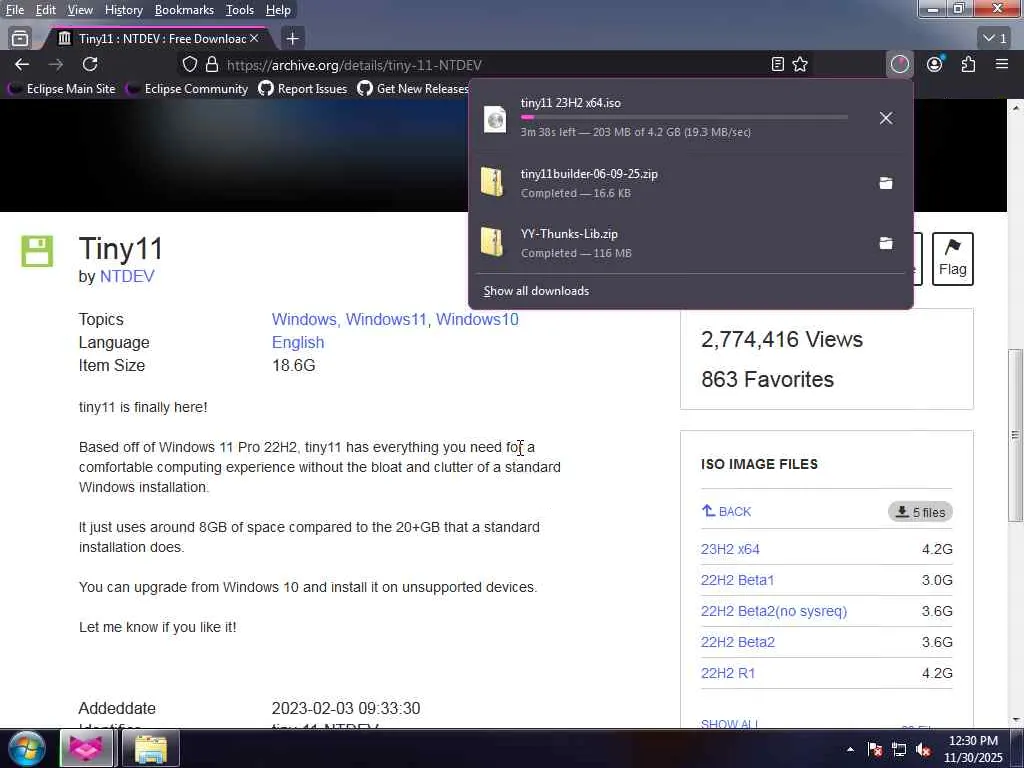Click the green software floppy icon
Screen dimensions: 1024x768
(37, 251)
